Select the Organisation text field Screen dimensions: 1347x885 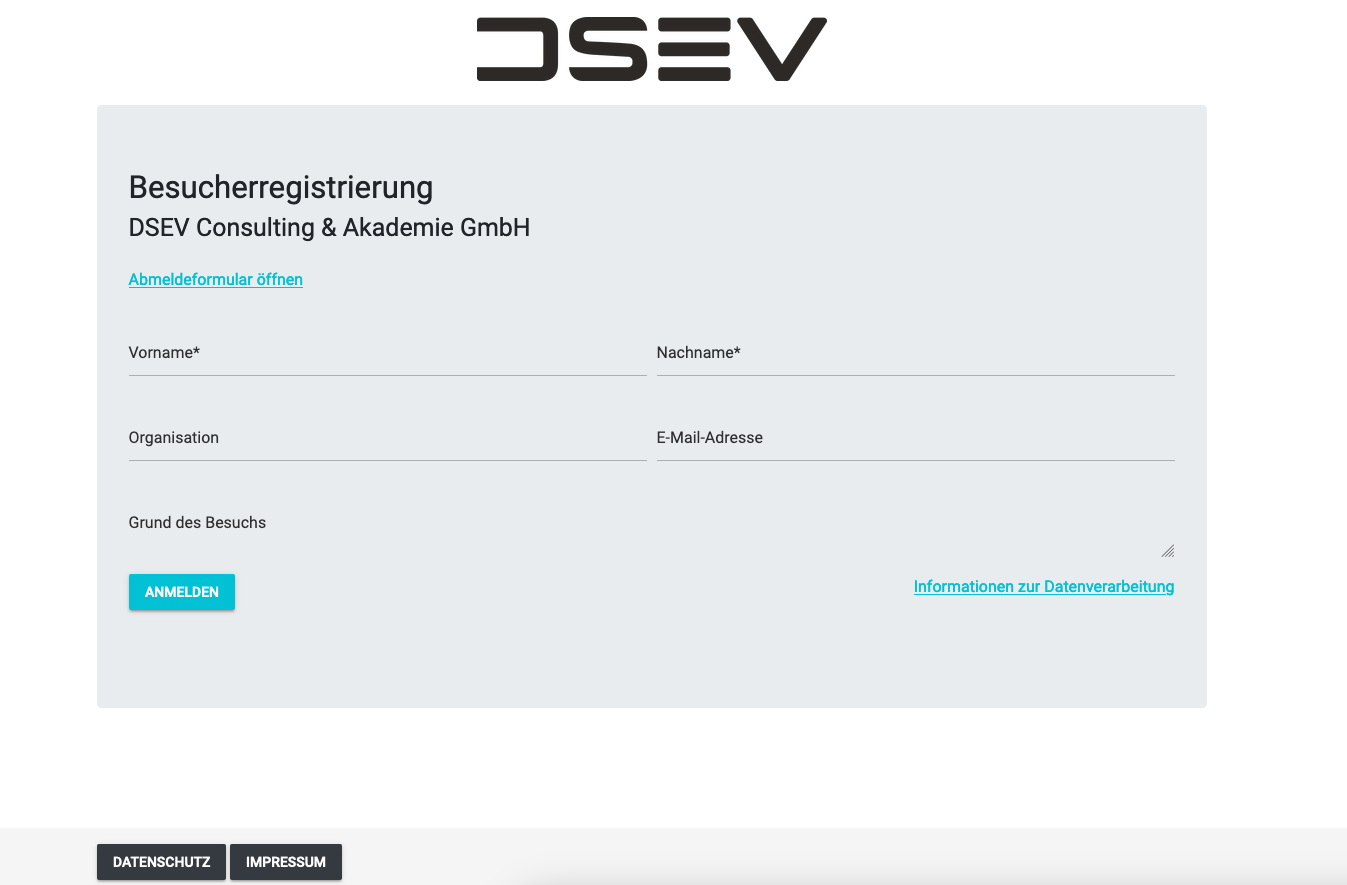point(388,438)
